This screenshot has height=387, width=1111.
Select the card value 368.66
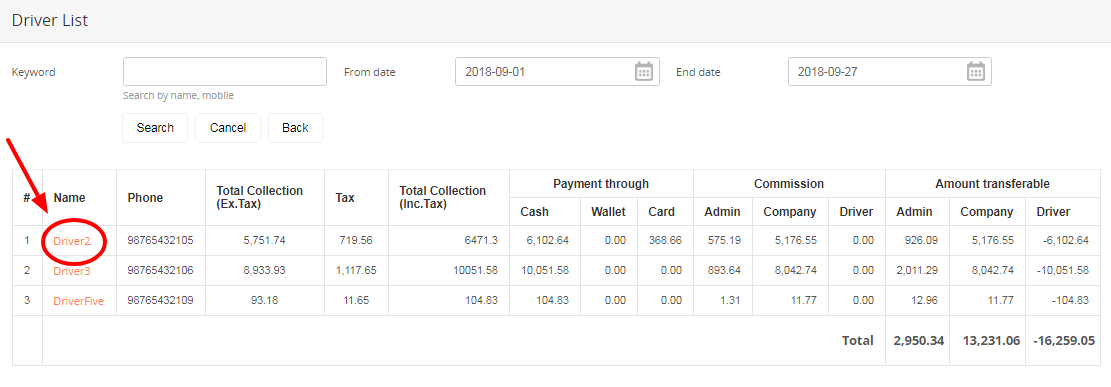pyautogui.click(x=665, y=241)
